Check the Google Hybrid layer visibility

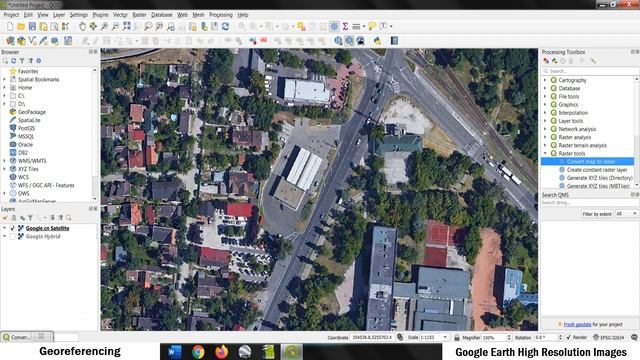click(x=13, y=236)
